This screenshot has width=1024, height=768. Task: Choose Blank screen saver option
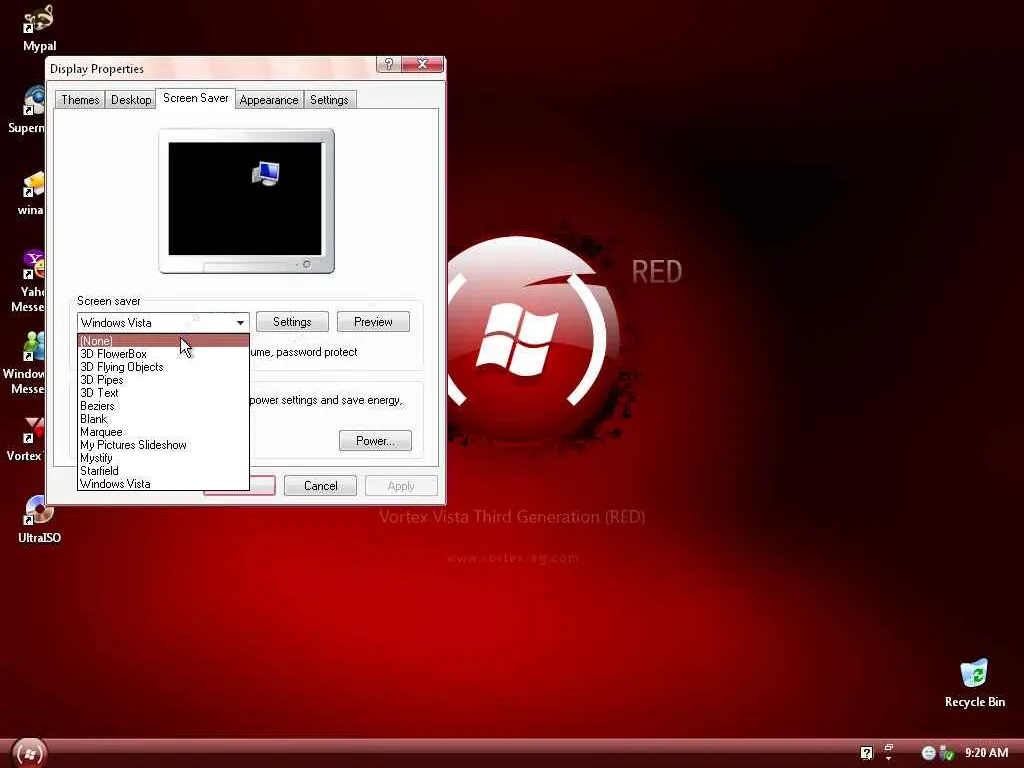pos(163,419)
